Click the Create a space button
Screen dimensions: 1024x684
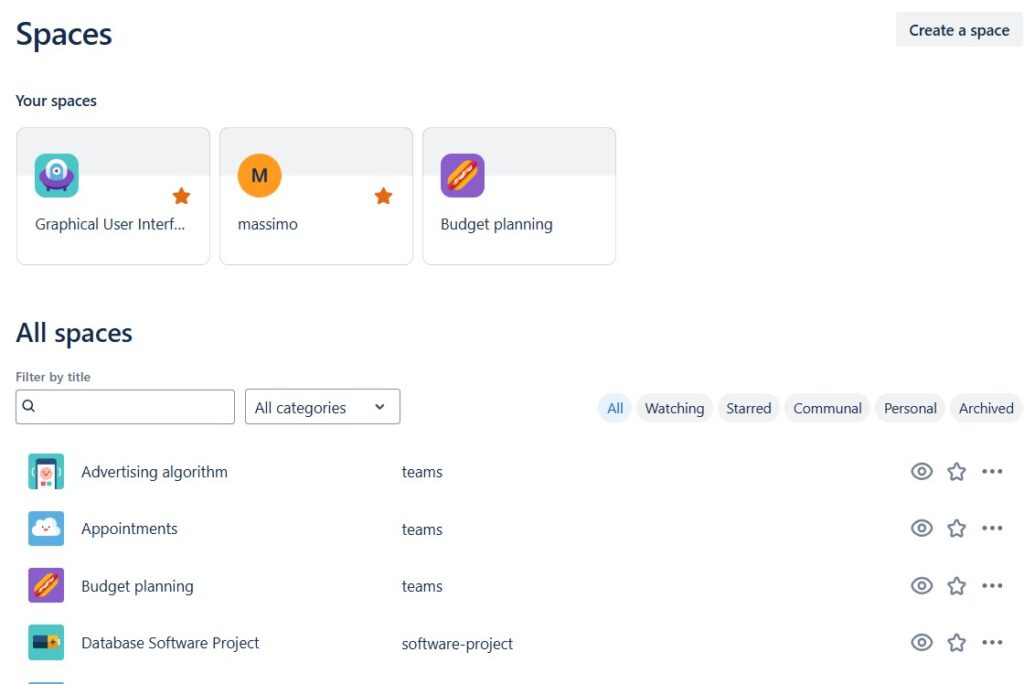click(x=957, y=30)
